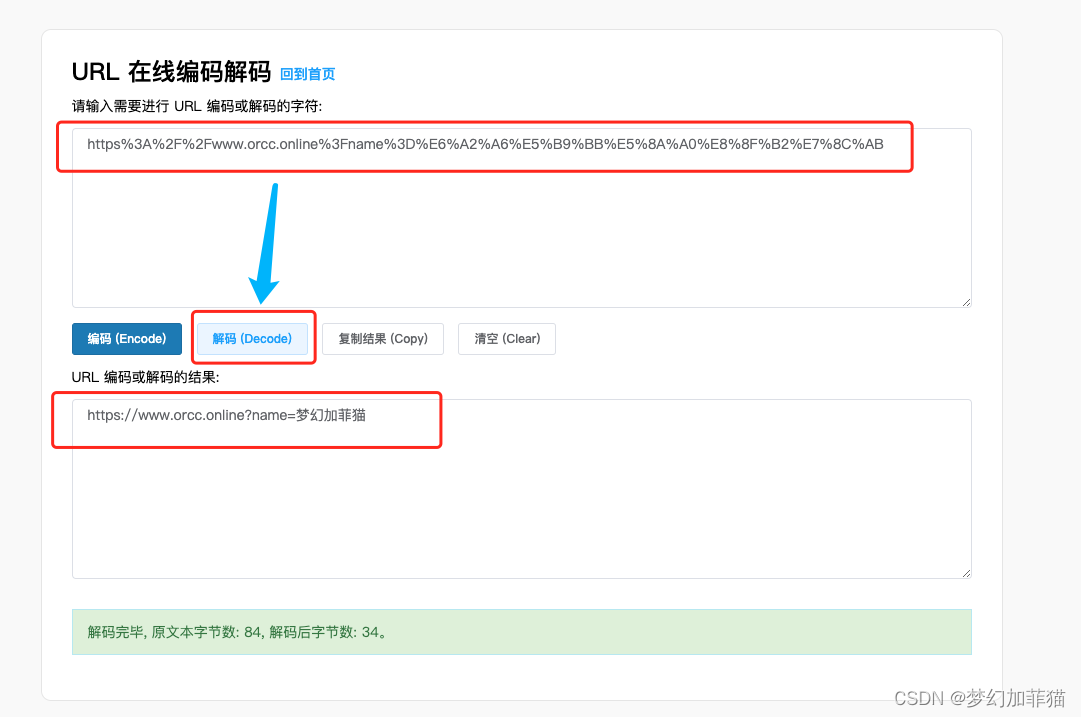
Task: Click the 解码 (Decode) button
Action: pyautogui.click(x=252, y=339)
